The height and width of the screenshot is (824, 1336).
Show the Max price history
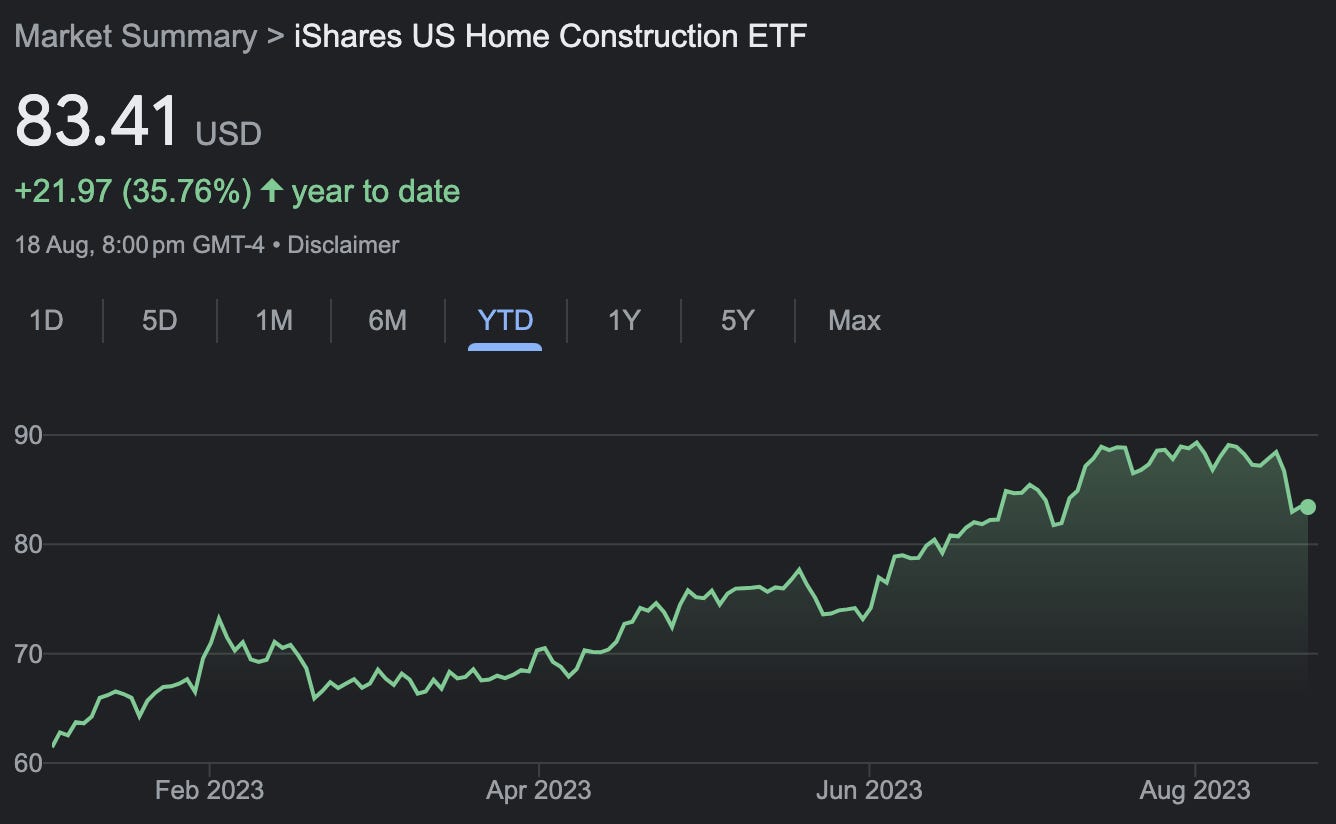(x=854, y=320)
